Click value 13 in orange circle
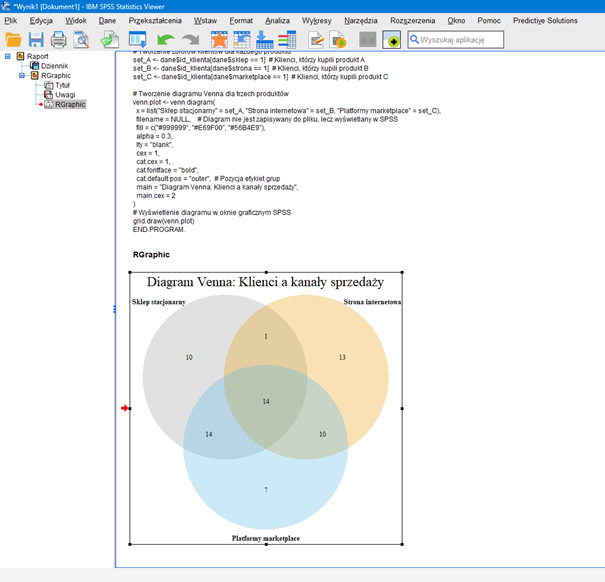605x582 pixels. point(342,357)
